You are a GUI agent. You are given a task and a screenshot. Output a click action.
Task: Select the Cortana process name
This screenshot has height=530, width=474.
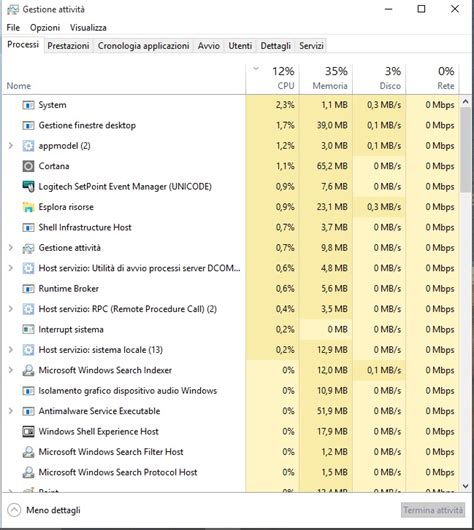(x=54, y=166)
